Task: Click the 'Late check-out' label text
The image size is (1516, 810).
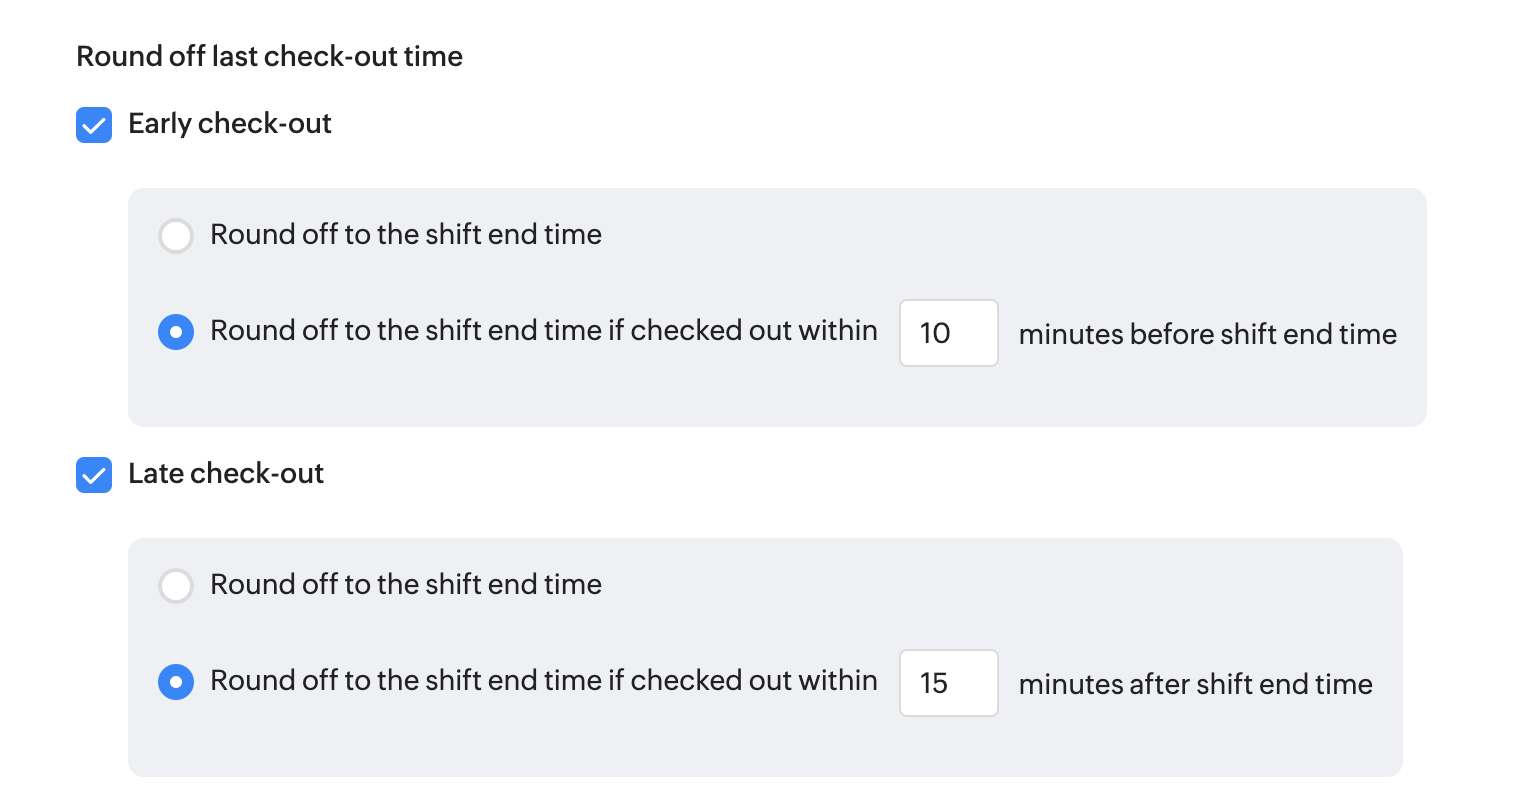Action: (x=226, y=474)
